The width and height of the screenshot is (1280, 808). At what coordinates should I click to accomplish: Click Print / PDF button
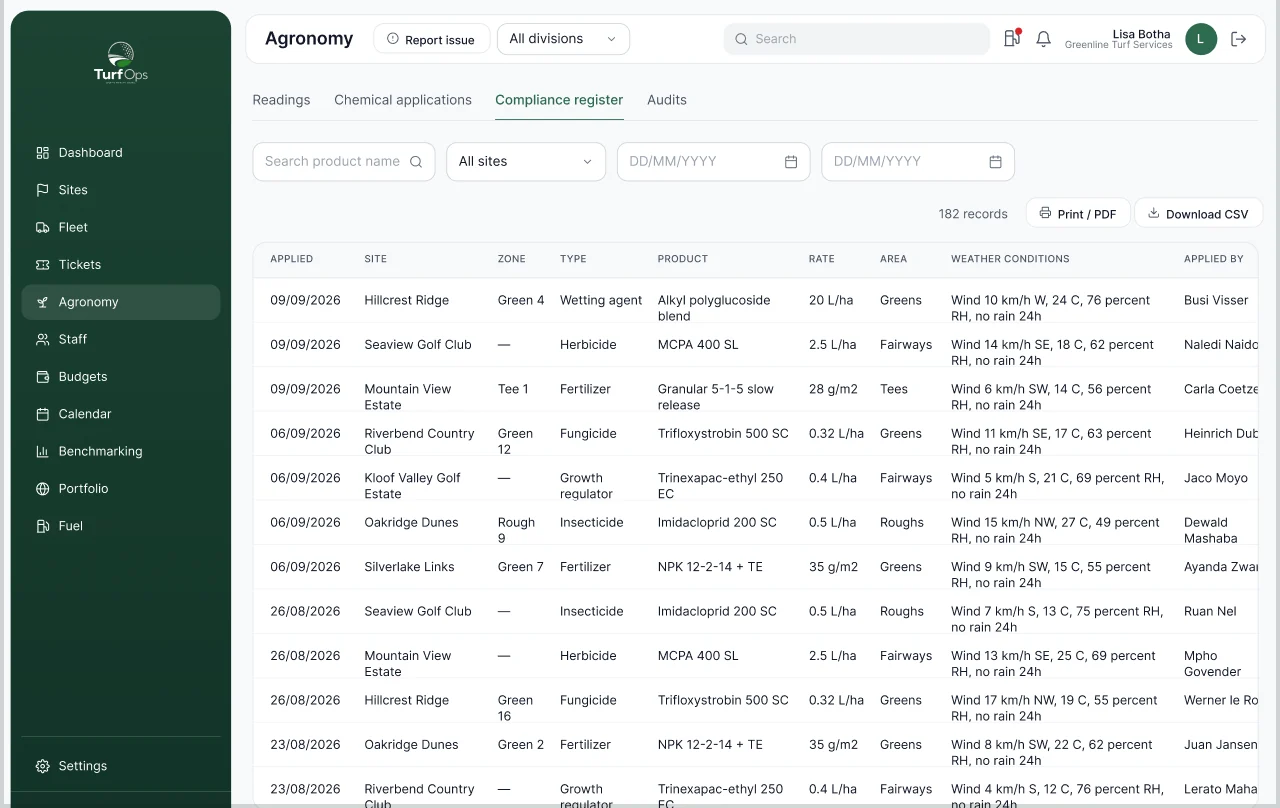coord(1078,214)
